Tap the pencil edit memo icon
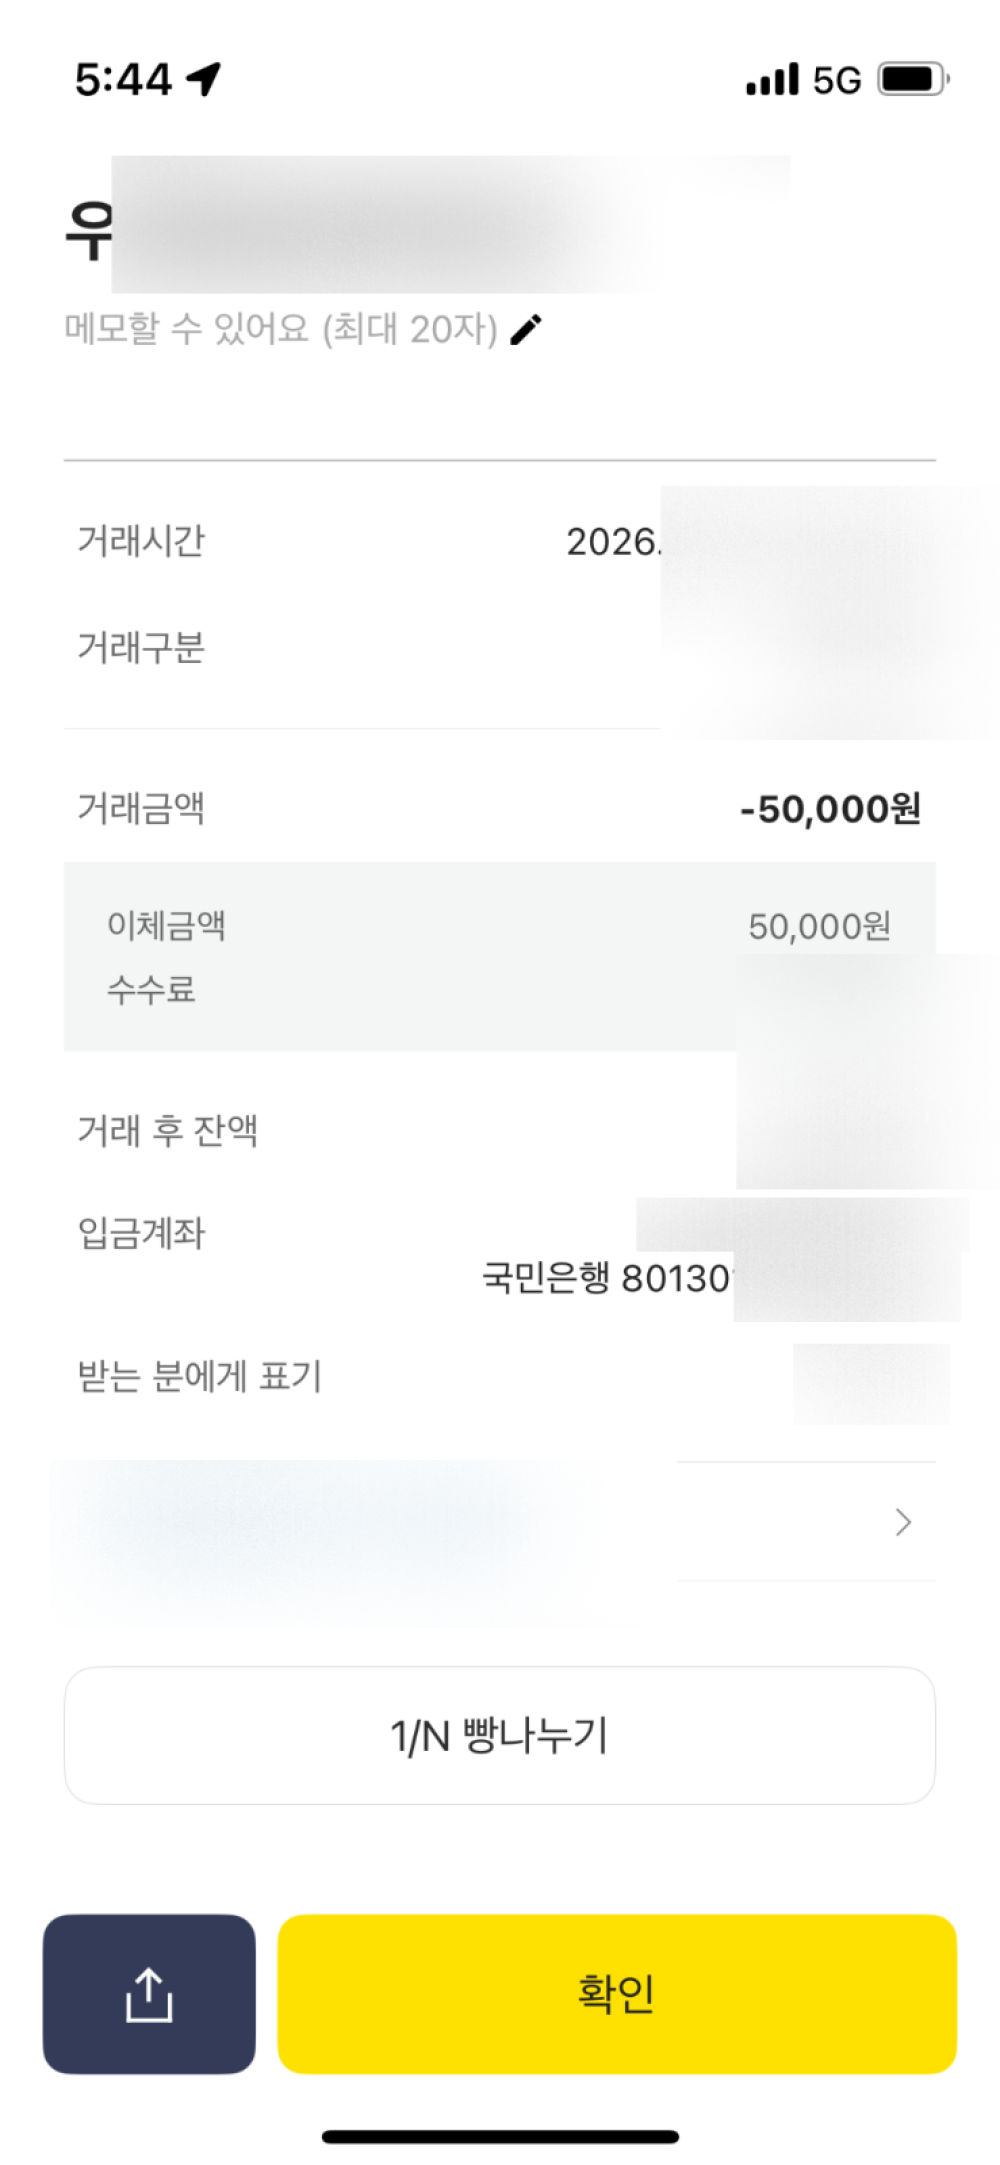This screenshot has width=1000, height=2165. coord(526,329)
